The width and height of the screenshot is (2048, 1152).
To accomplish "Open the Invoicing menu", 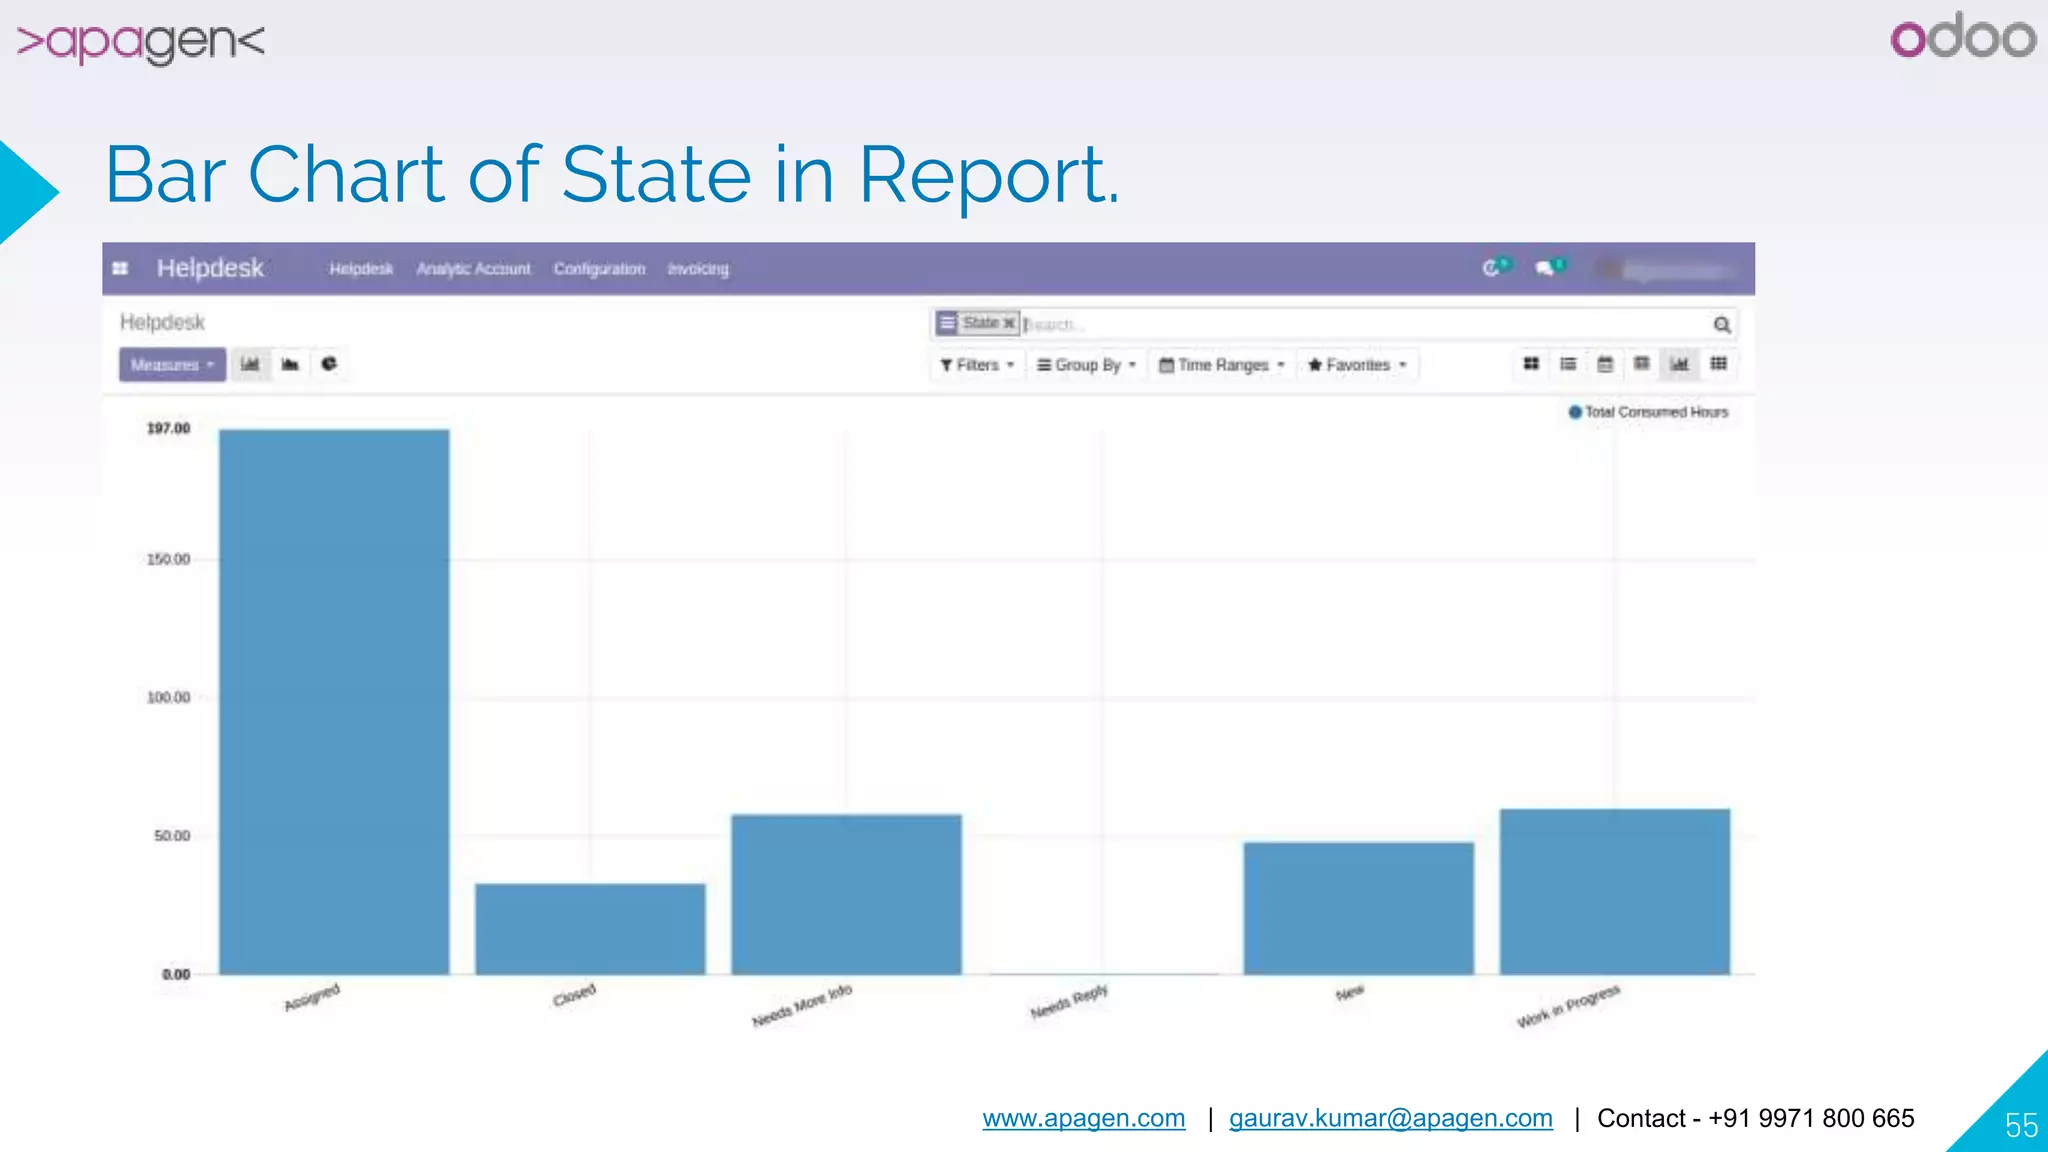I will click(698, 269).
